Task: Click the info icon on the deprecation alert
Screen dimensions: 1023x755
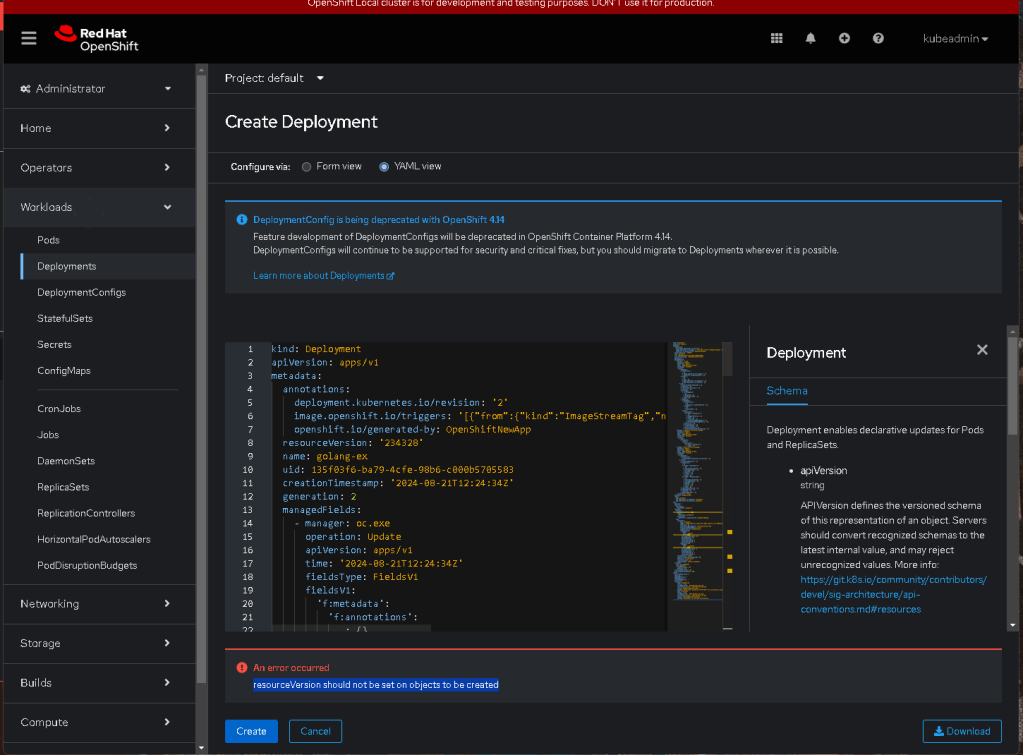Action: pyautogui.click(x=241, y=220)
